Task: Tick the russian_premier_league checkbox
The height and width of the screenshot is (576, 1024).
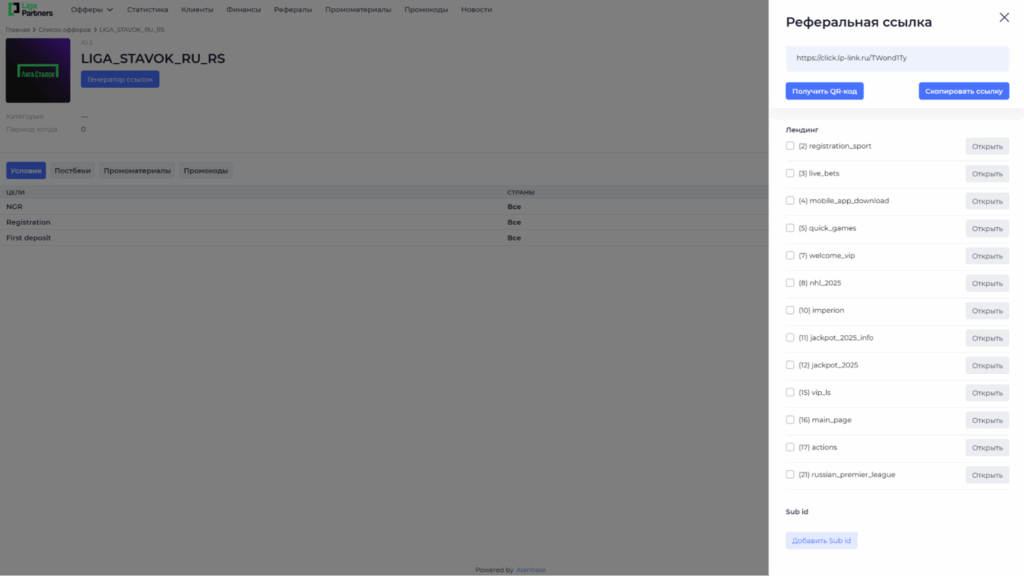Action: point(790,474)
